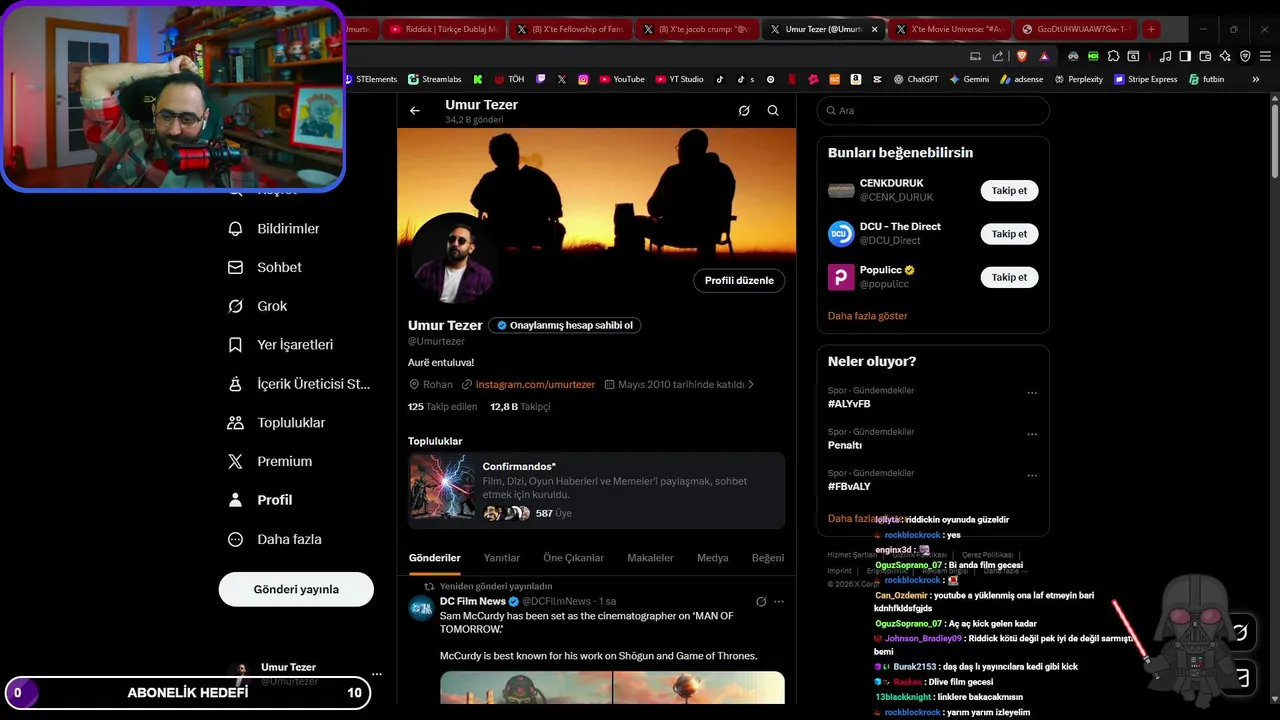The image size is (1280, 720).
Task: Switch to the X'te Fellowship of Fans tab
Action: (x=569, y=29)
